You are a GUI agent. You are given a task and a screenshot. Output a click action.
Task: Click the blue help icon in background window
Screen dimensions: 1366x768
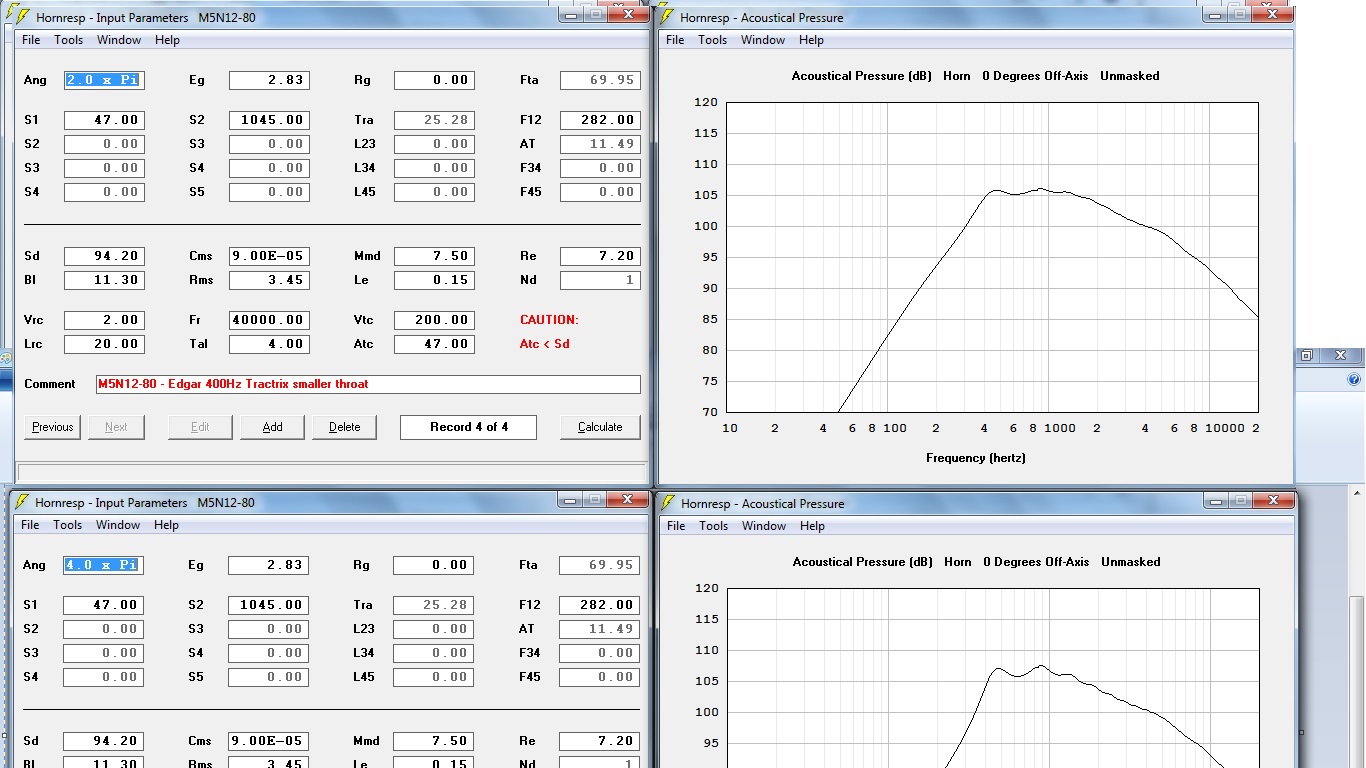pyautogui.click(x=1354, y=380)
